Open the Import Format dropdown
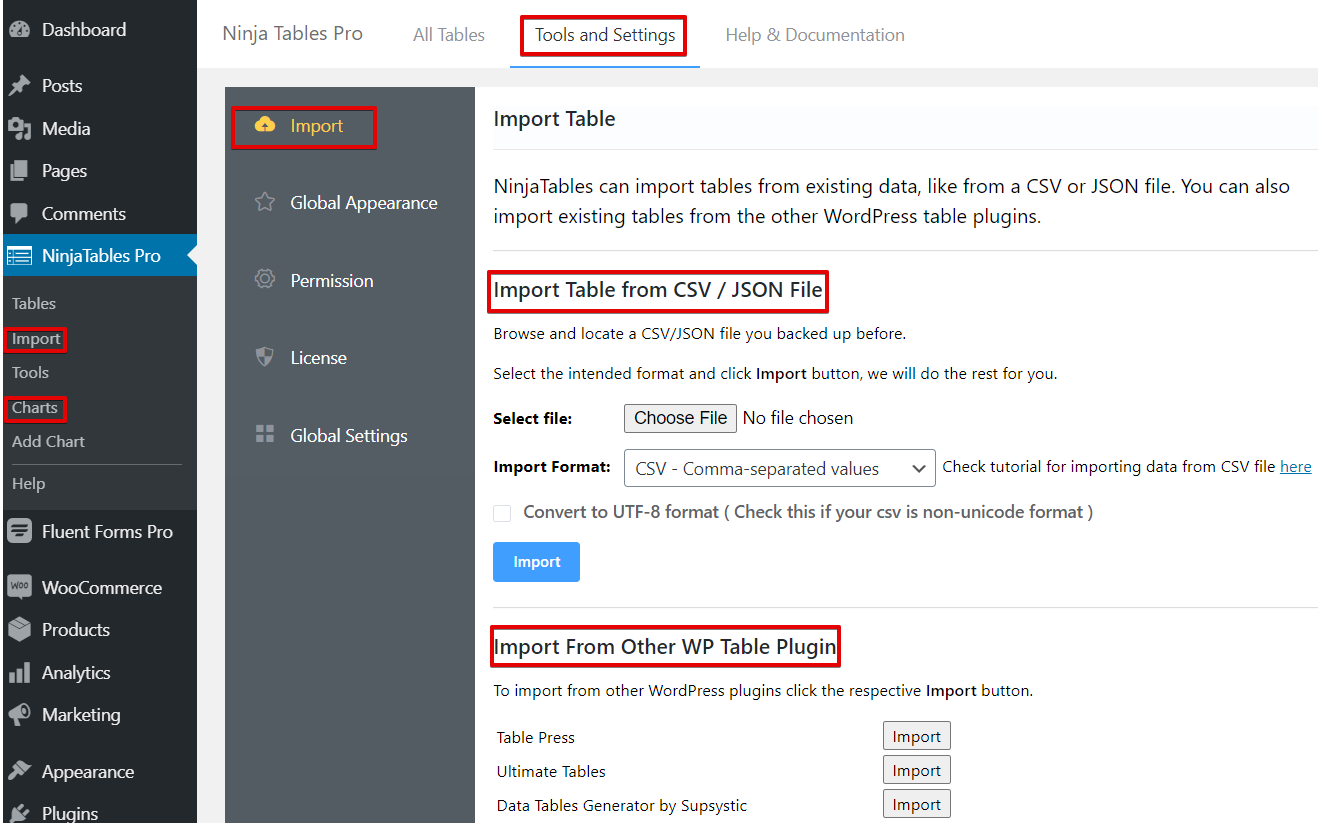This screenshot has height=823, width=1318. click(x=779, y=468)
